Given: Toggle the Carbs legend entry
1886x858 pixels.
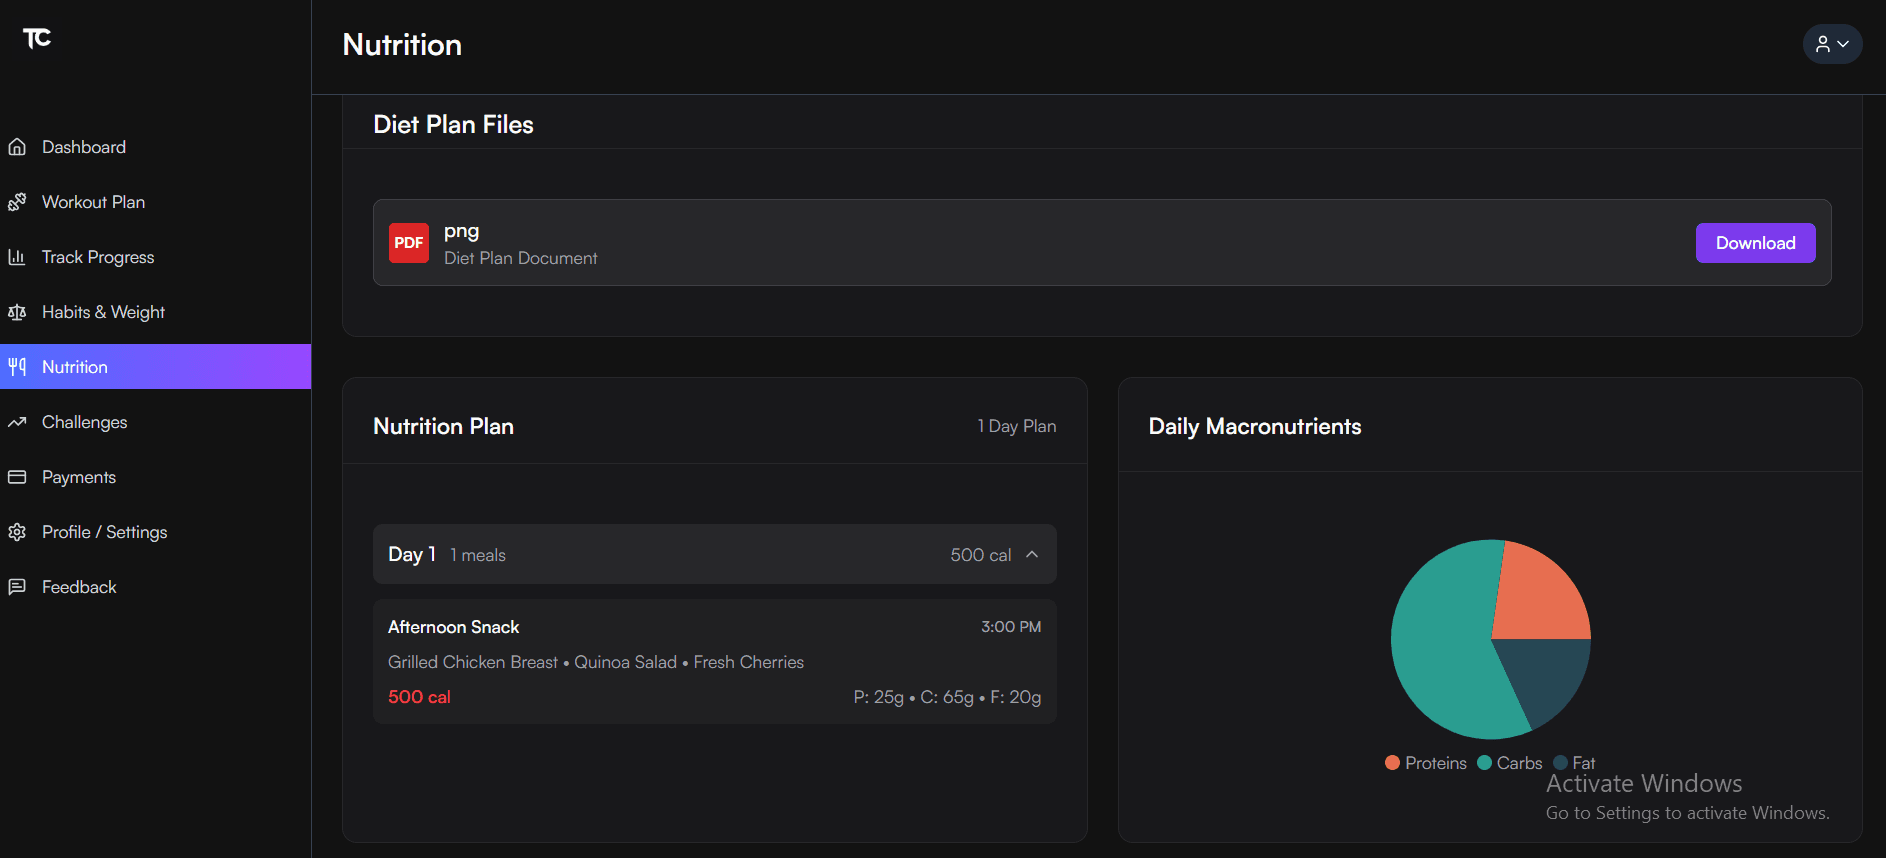Looking at the screenshot, I should [x=1510, y=763].
